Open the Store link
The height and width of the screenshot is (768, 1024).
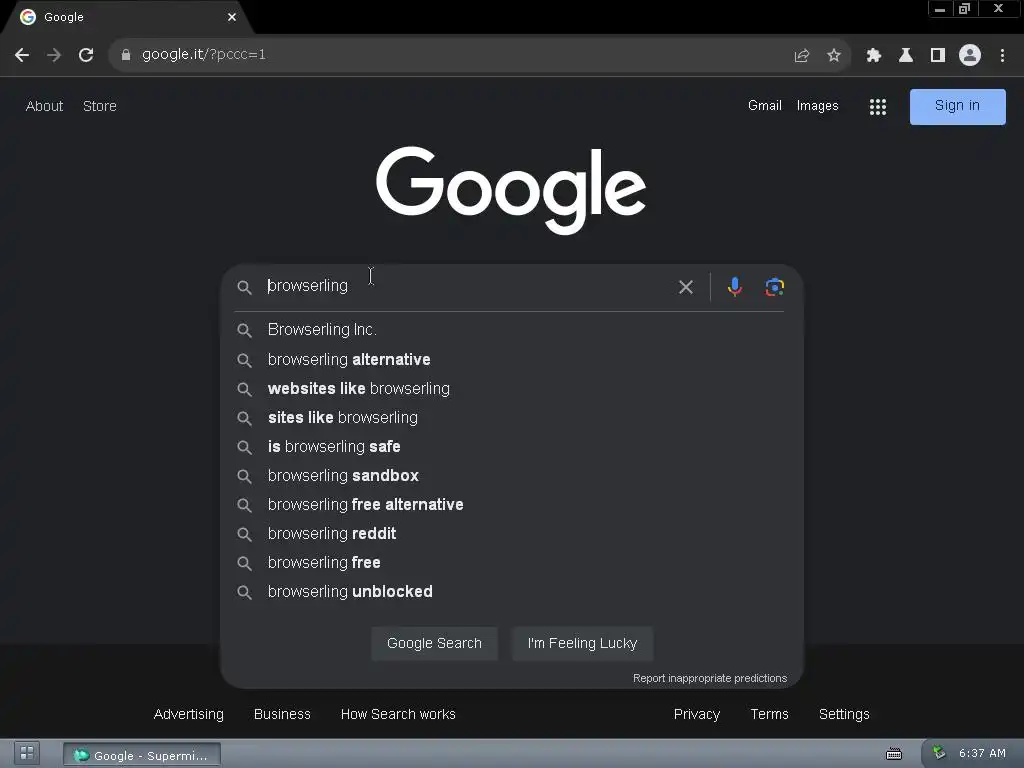100,106
